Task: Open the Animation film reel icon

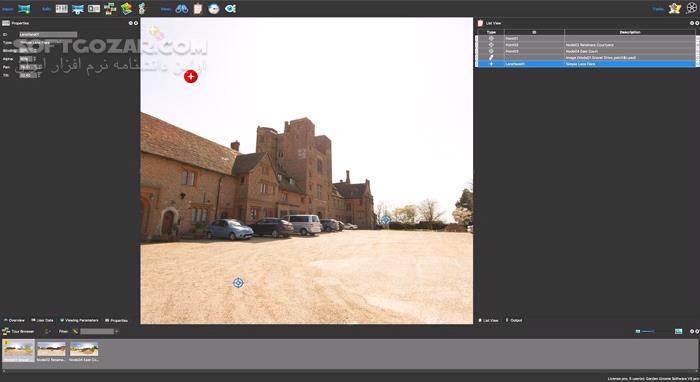Action: click(692, 8)
